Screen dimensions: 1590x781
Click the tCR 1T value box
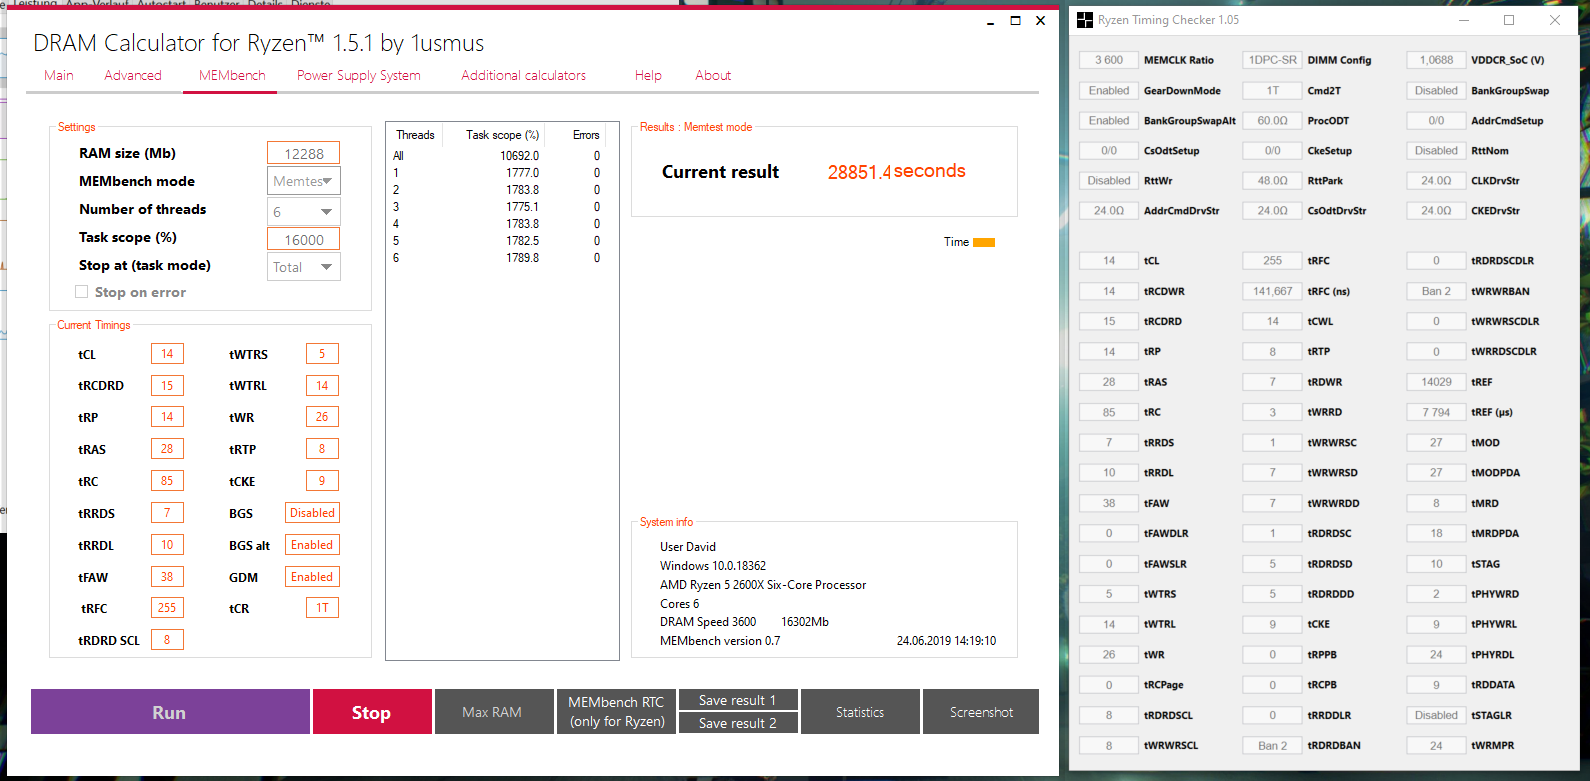[322, 608]
